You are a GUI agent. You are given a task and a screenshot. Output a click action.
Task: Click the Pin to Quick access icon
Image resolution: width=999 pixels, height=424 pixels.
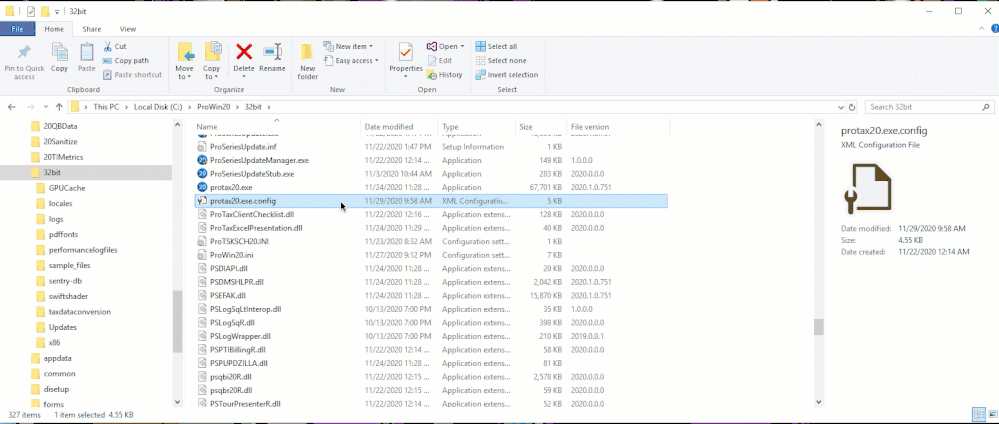tap(24, 53)
